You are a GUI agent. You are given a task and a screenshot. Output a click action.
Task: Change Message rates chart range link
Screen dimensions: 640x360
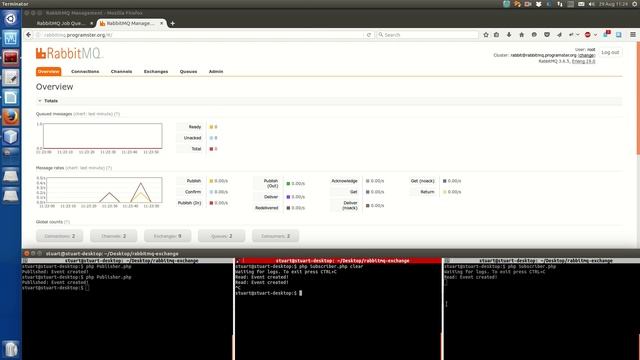[x=85, y=168]
